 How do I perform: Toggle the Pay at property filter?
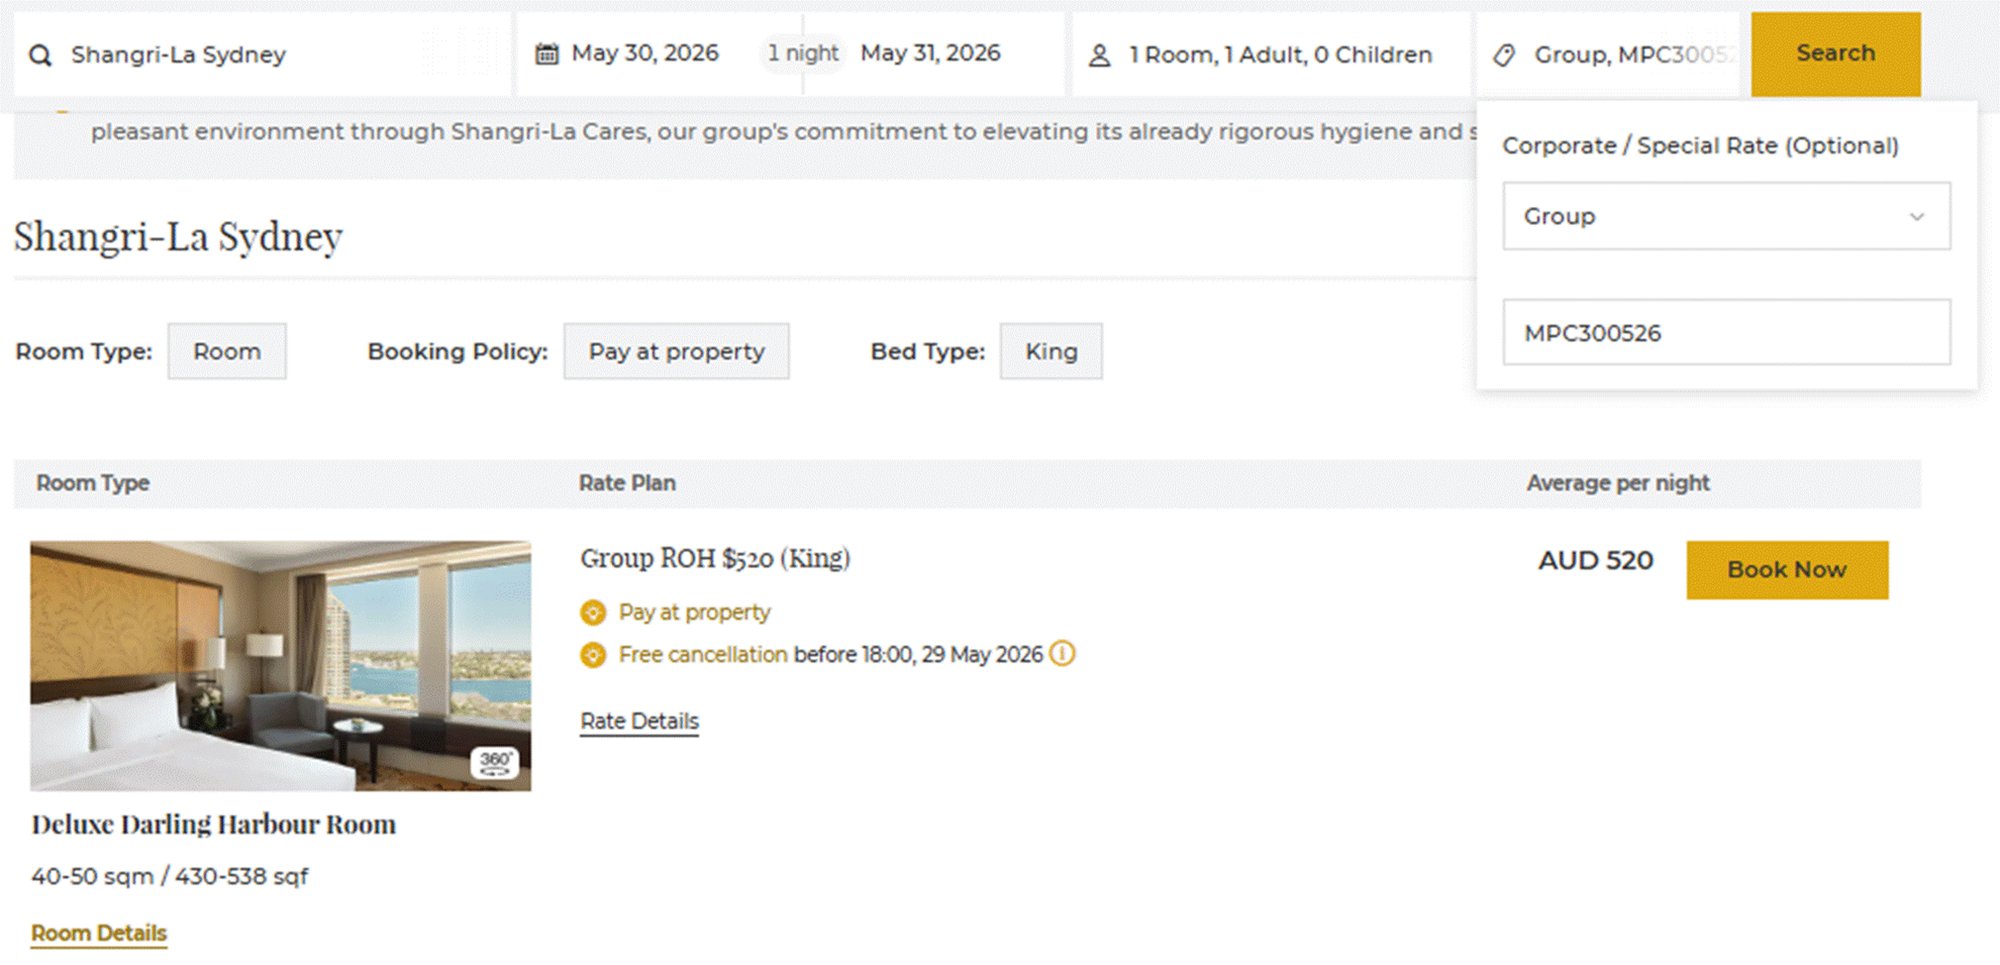[676, 351]
